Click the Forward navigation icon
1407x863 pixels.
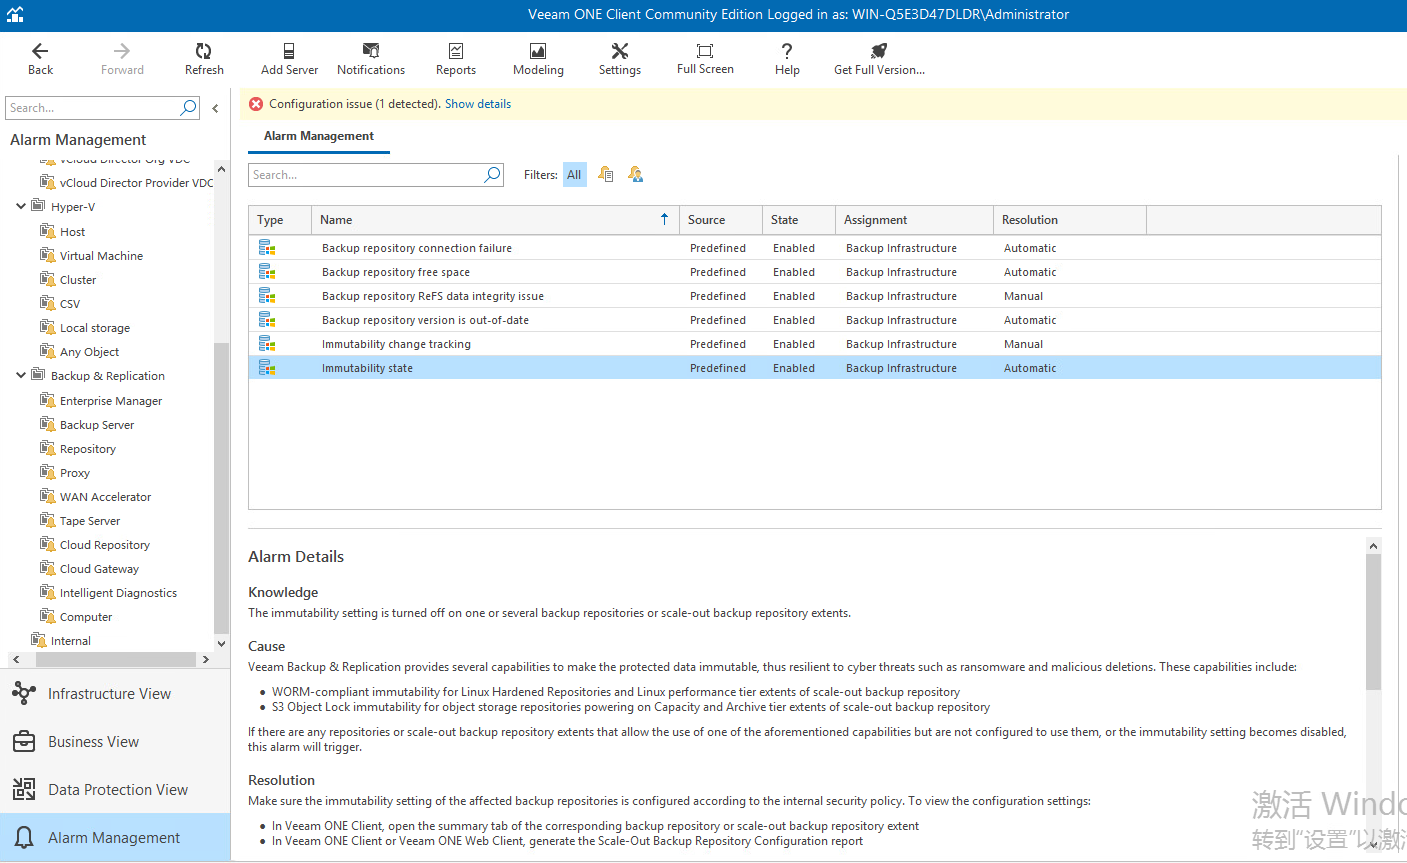pos(122,51)
